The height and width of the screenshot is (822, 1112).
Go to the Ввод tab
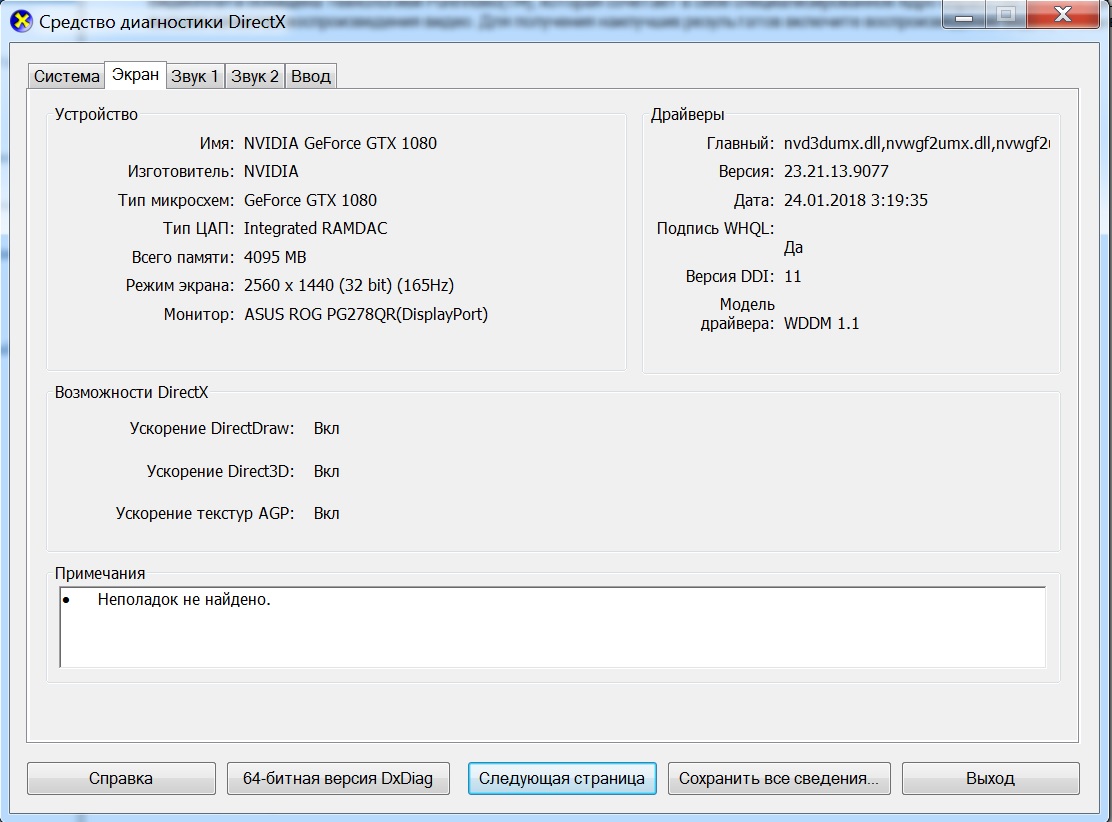[311, 76]
